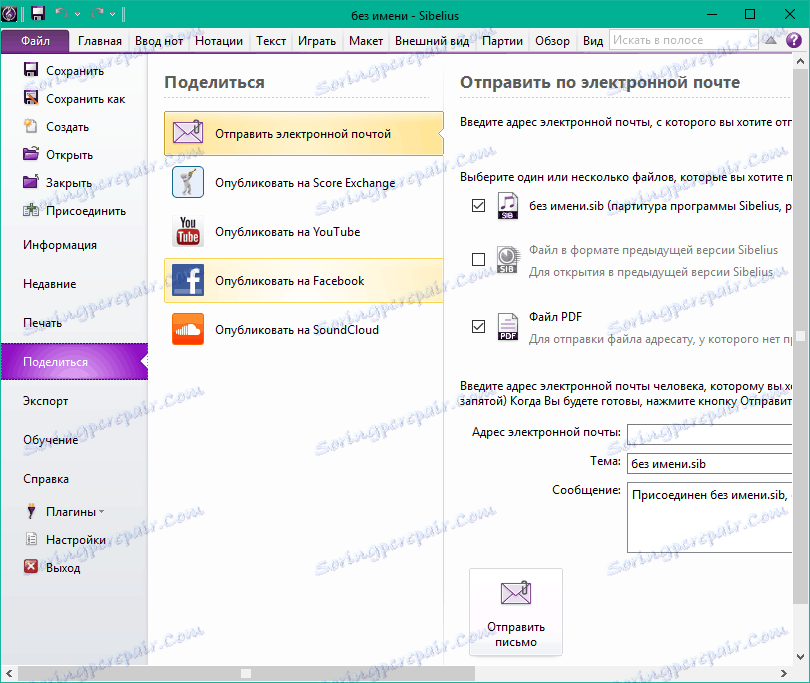810x683 pixels.
Task: Click the без имени.sib score file icon
Action: pyautogui.click(x=508, y=206)
